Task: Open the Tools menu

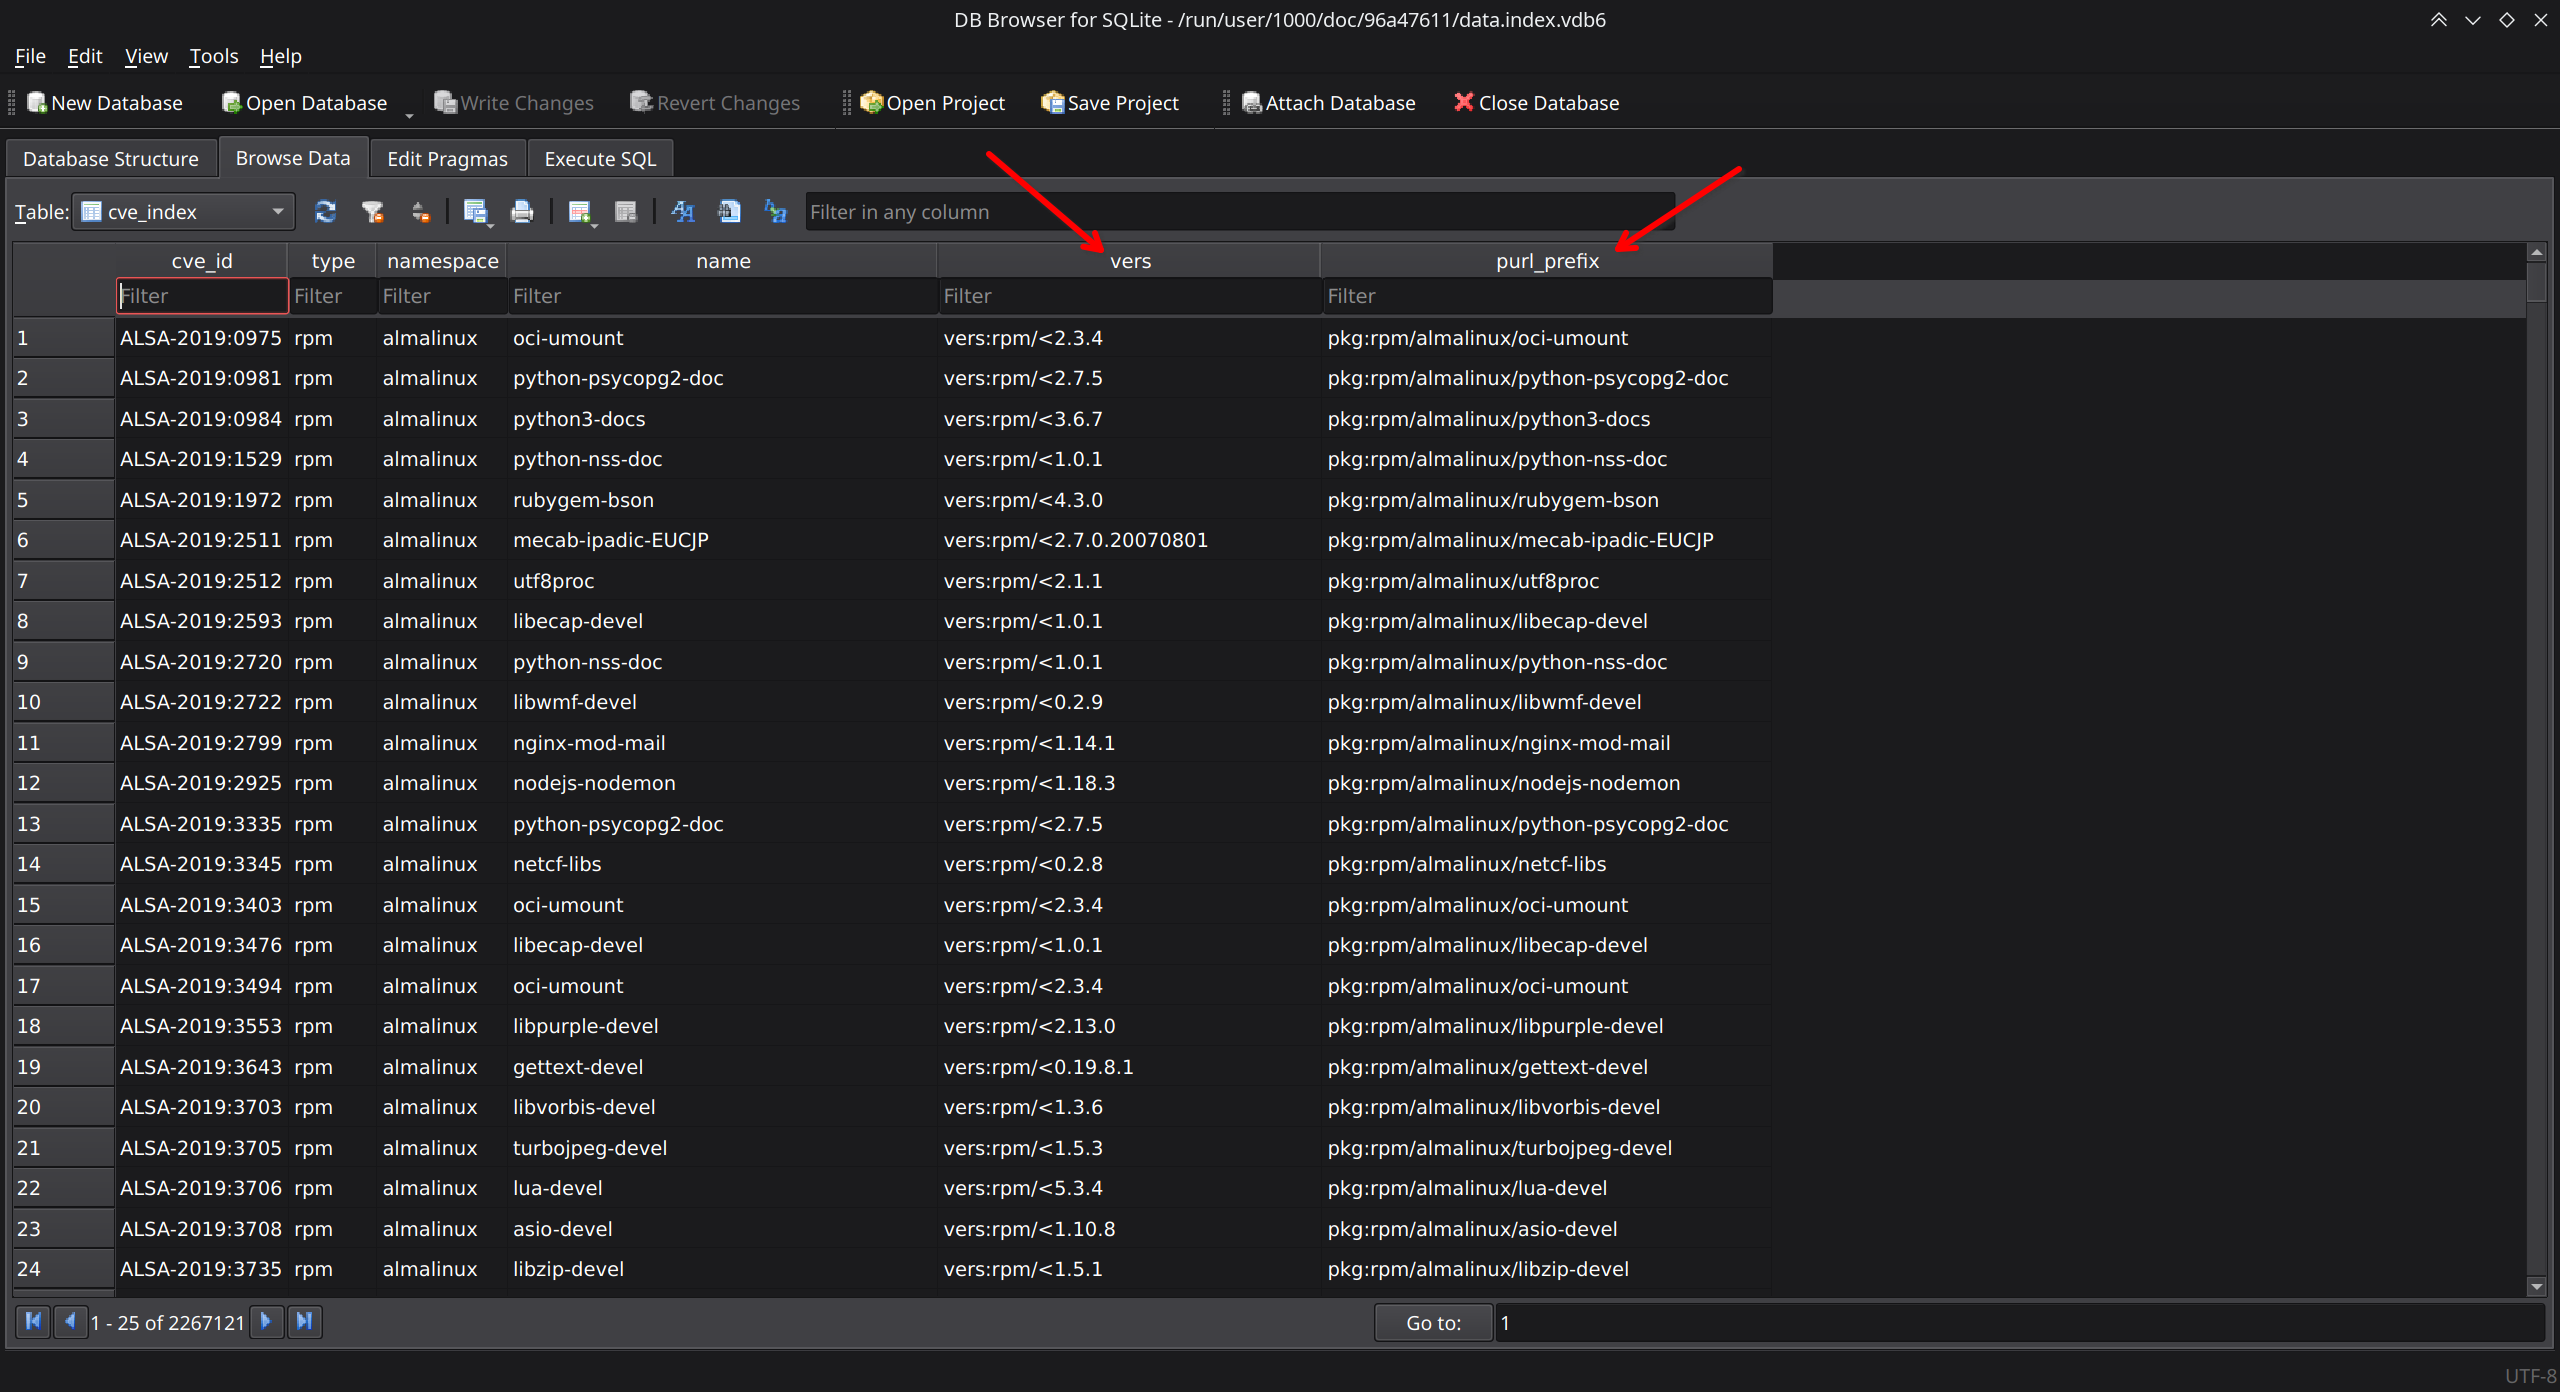Action: (213, 56)
